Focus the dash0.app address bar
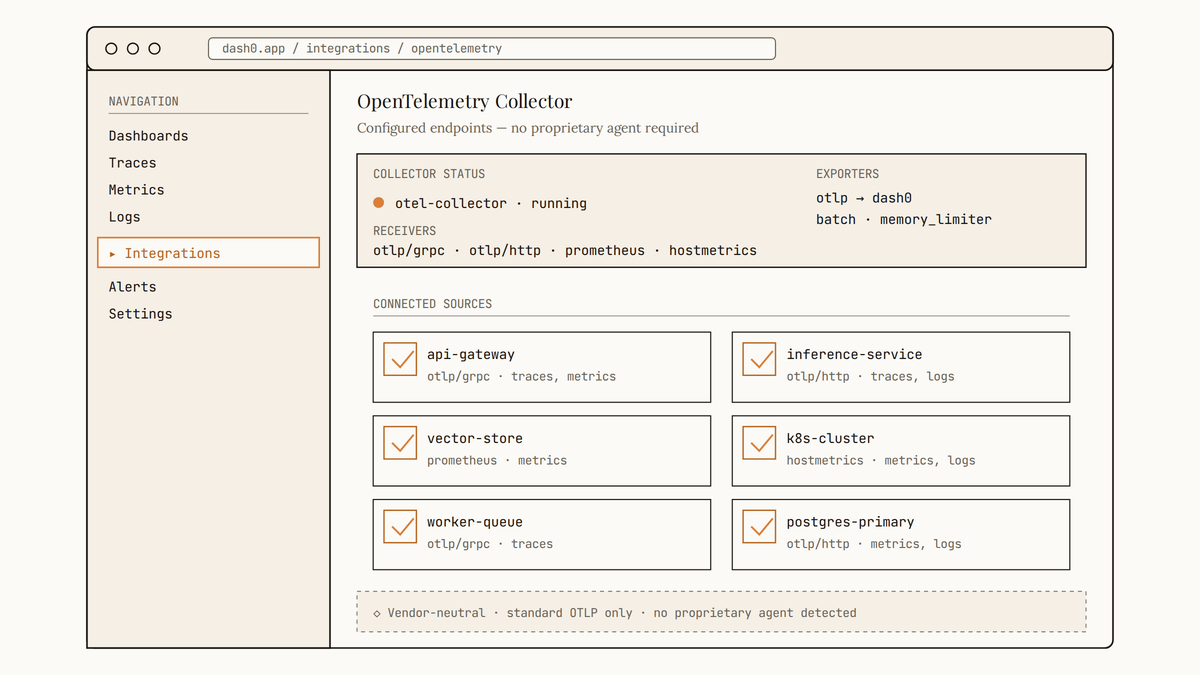 click(x=492, y=48)
